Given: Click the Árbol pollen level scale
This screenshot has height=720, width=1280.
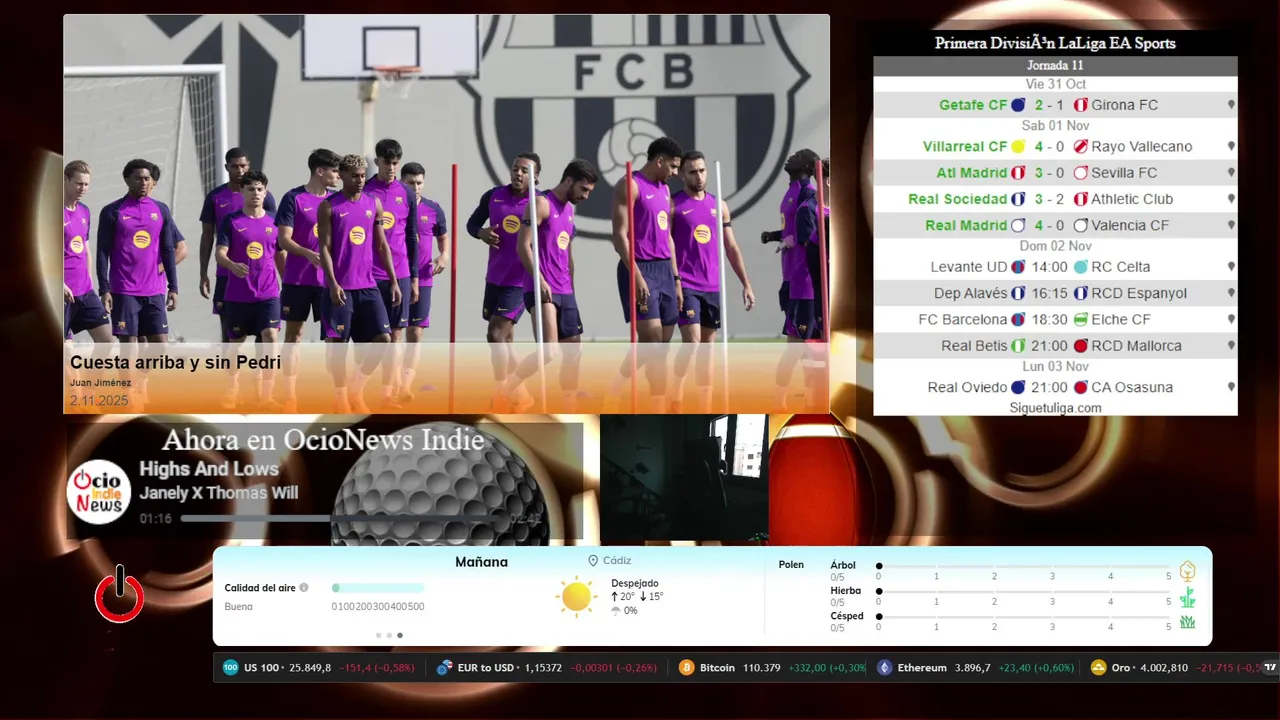Looking at the screenshot, I should 1024,567.
